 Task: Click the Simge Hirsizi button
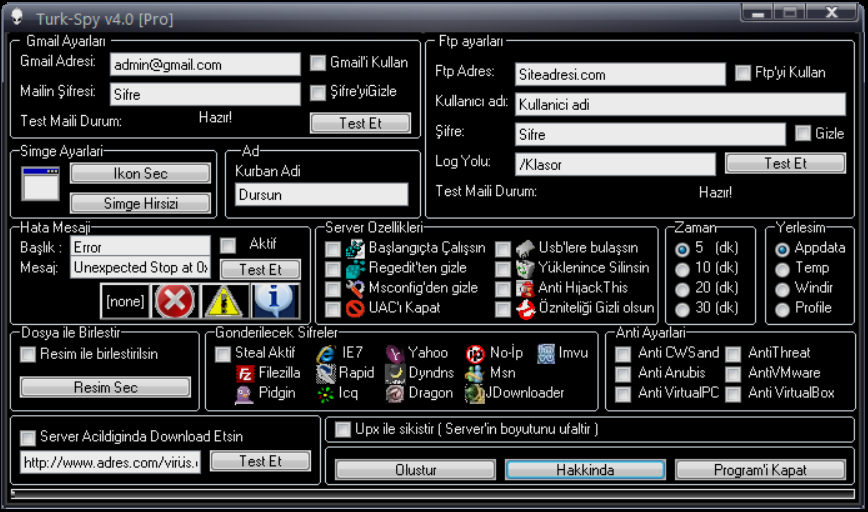pos(141,203)
